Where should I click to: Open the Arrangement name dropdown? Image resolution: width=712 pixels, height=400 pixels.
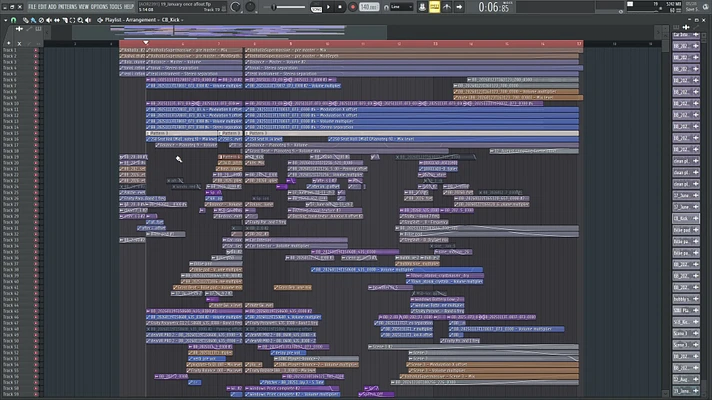[141, 20]
